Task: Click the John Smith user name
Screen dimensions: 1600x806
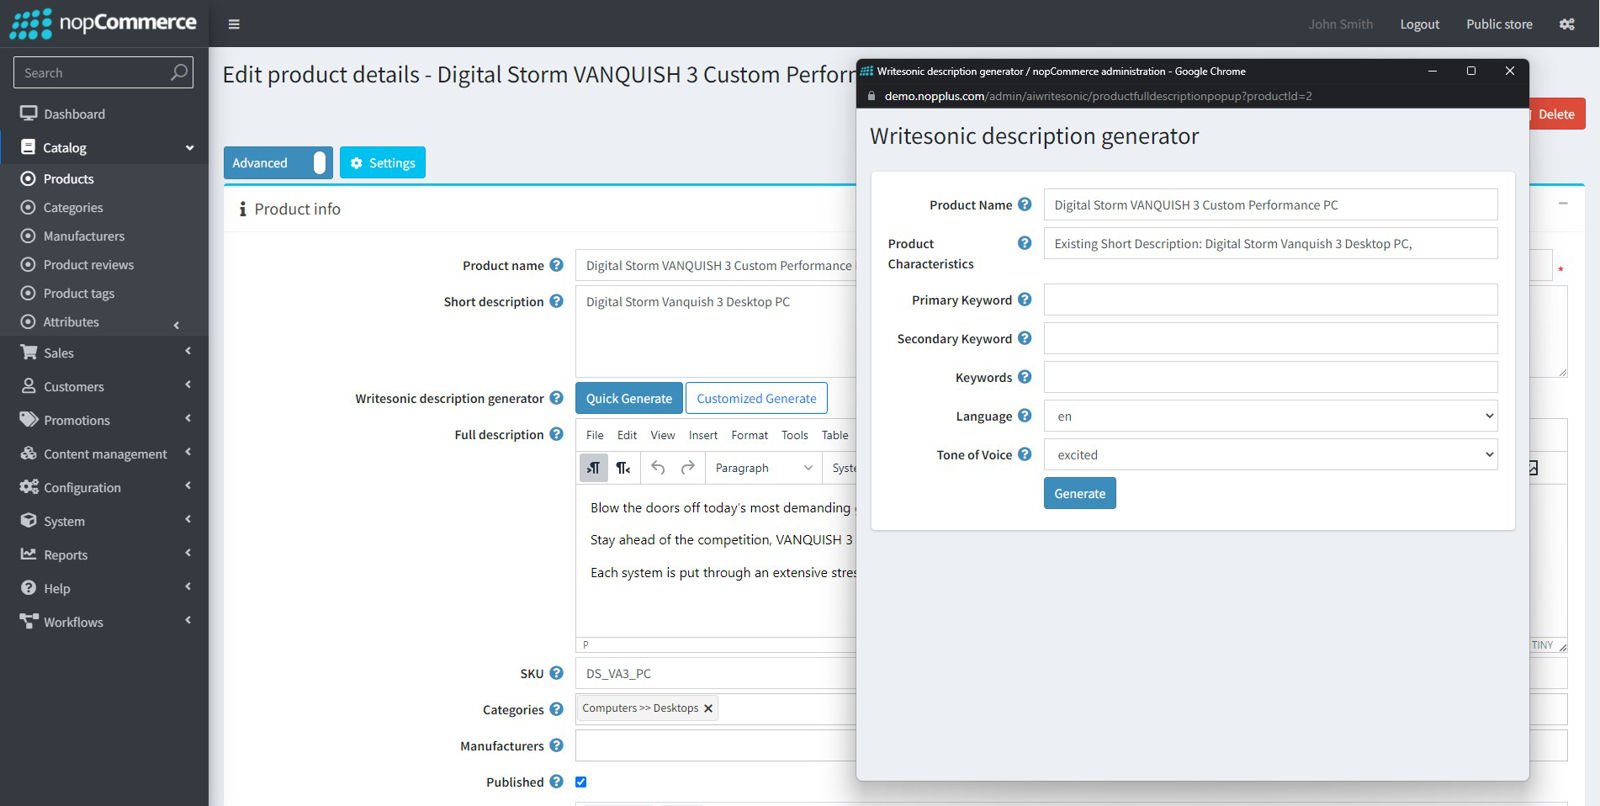Action: [x=1340, y=24]
